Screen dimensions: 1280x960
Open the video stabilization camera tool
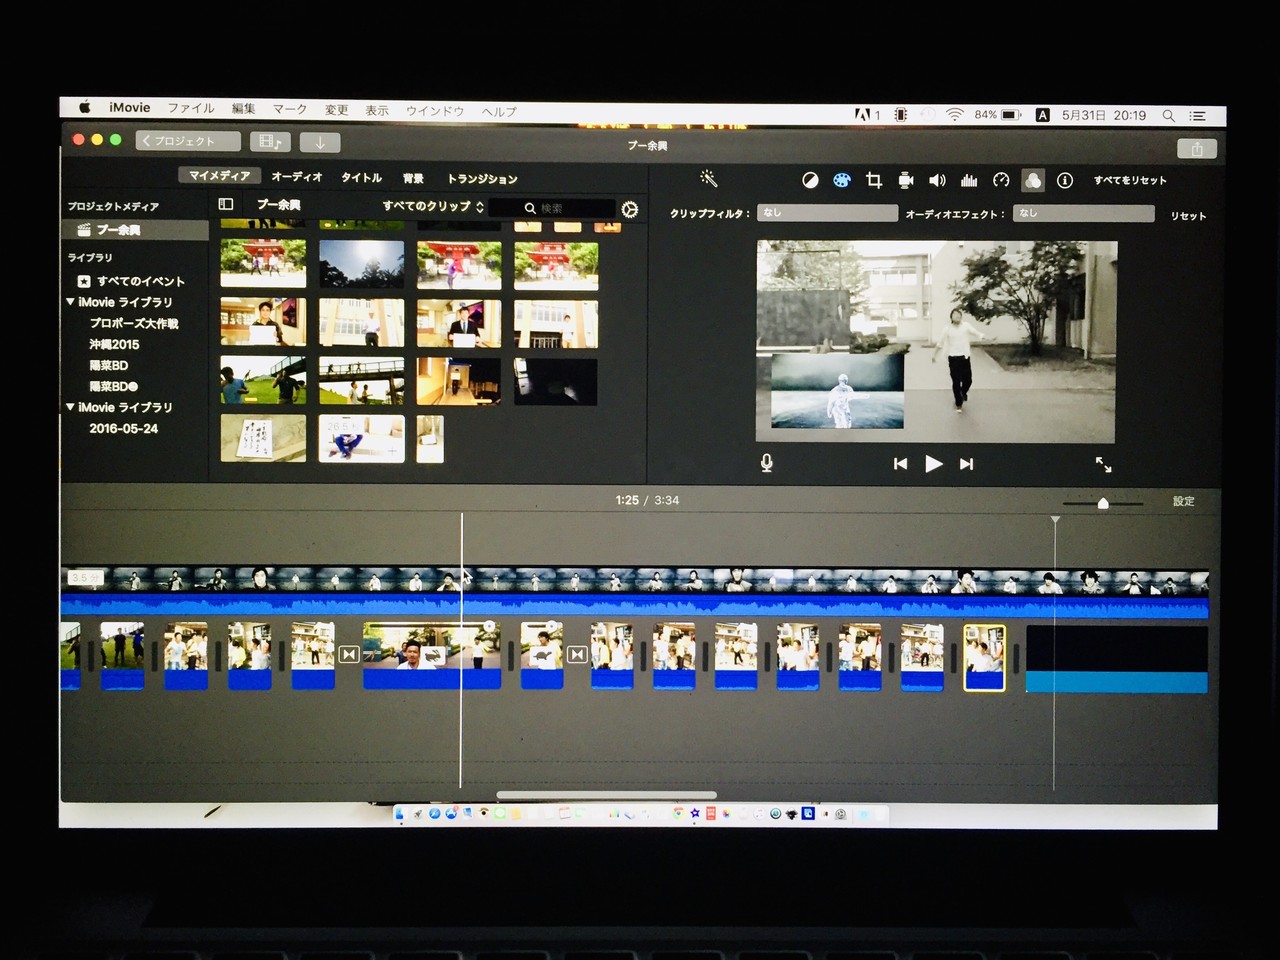(x=906, y=180)
